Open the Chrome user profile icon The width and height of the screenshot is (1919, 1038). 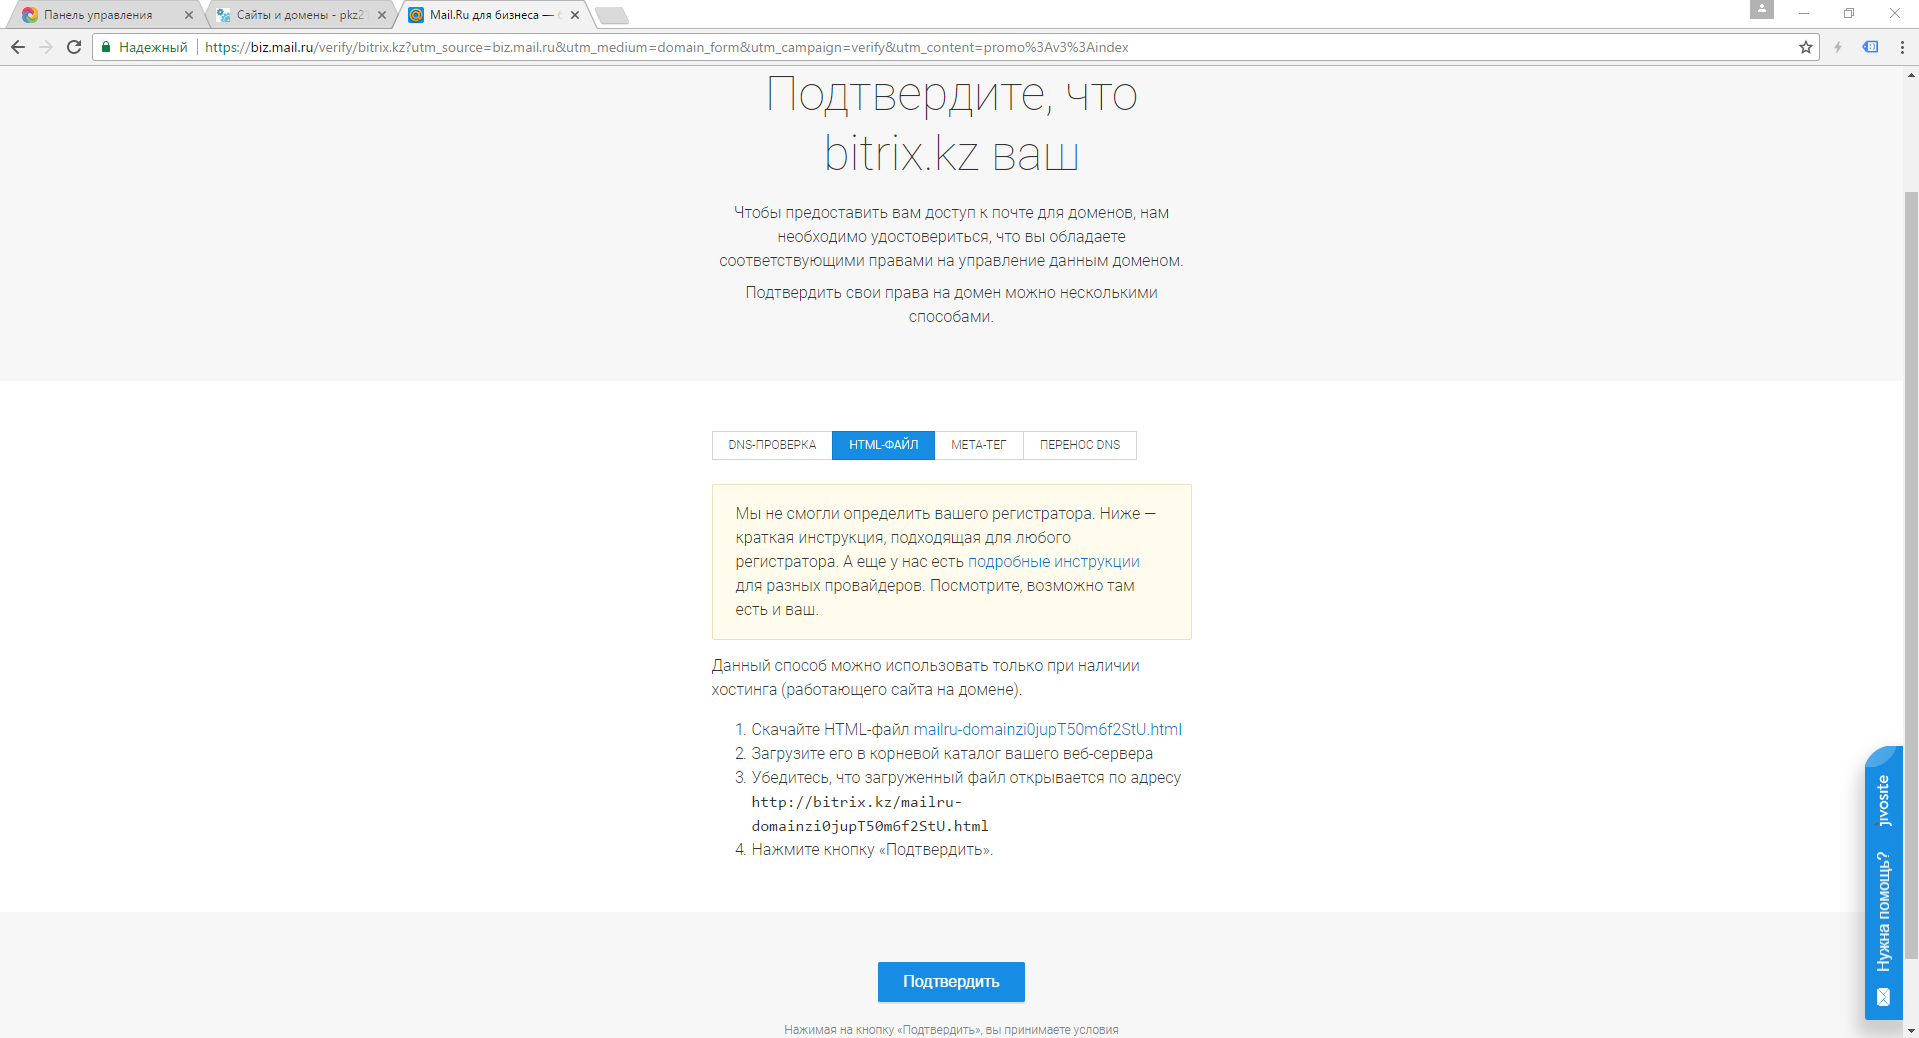(1762, 10)
